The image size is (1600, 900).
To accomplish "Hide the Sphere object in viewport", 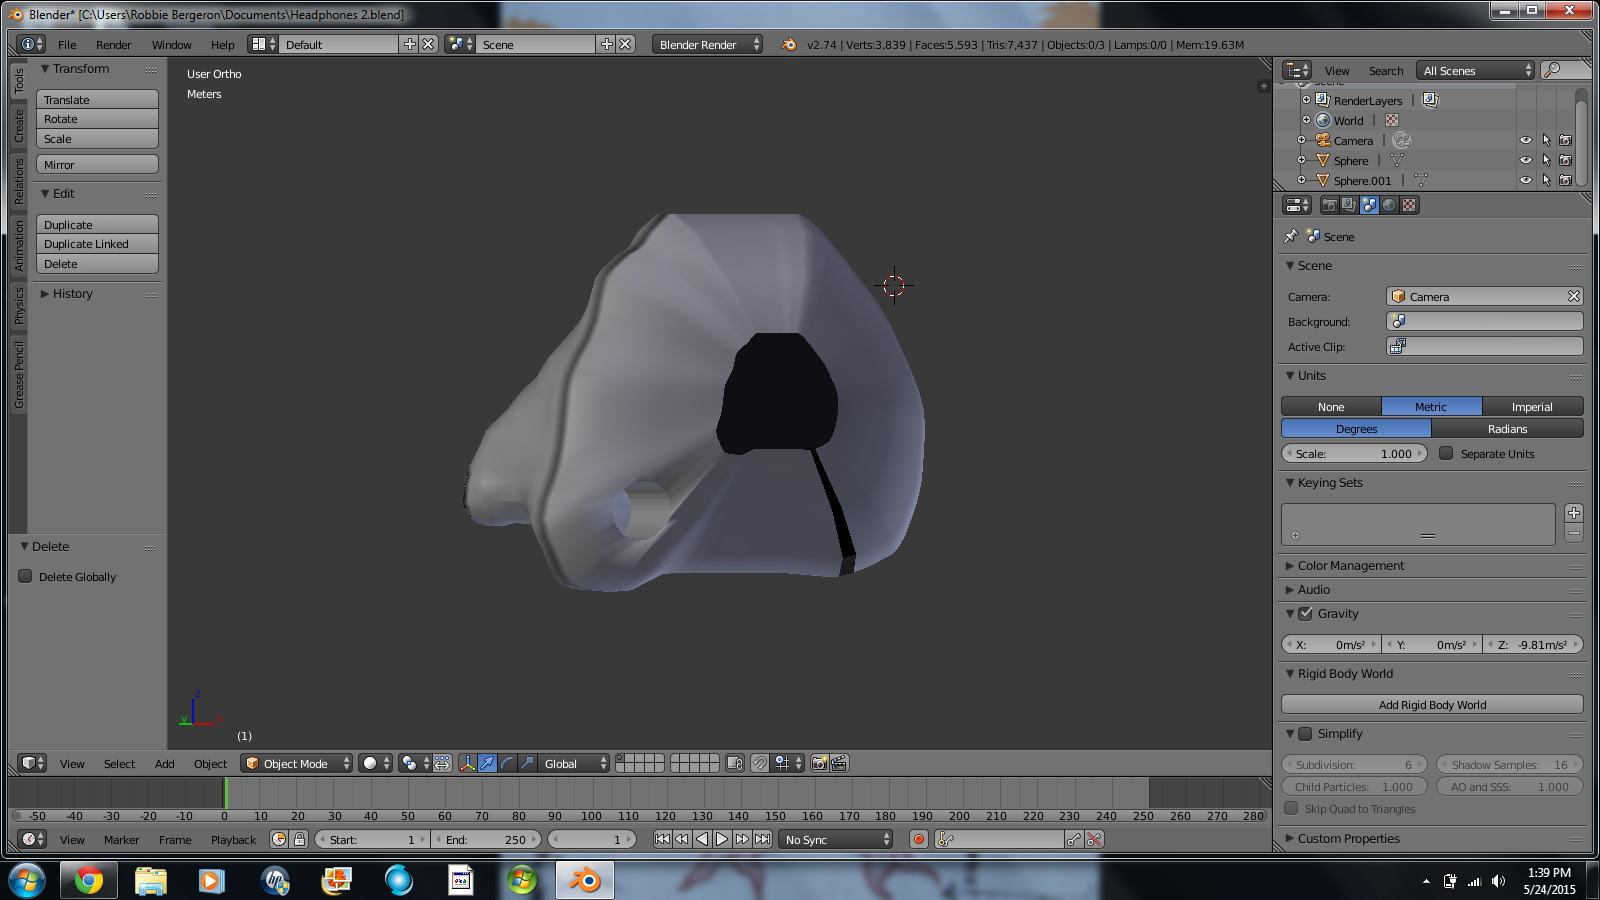I will [x=1526, y=160].
